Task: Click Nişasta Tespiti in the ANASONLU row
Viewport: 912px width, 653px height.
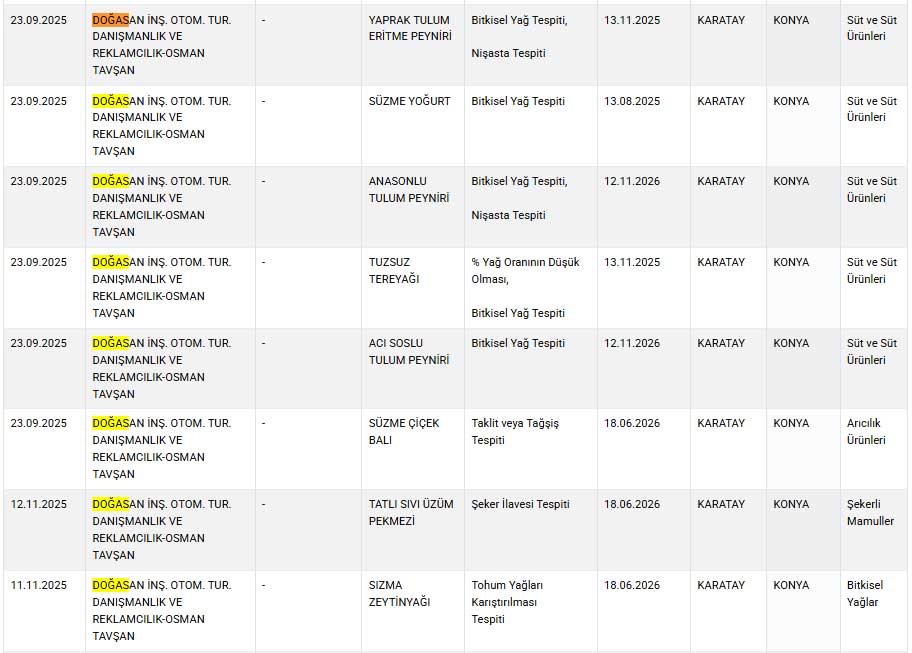Action: click(x=508, y=215)
